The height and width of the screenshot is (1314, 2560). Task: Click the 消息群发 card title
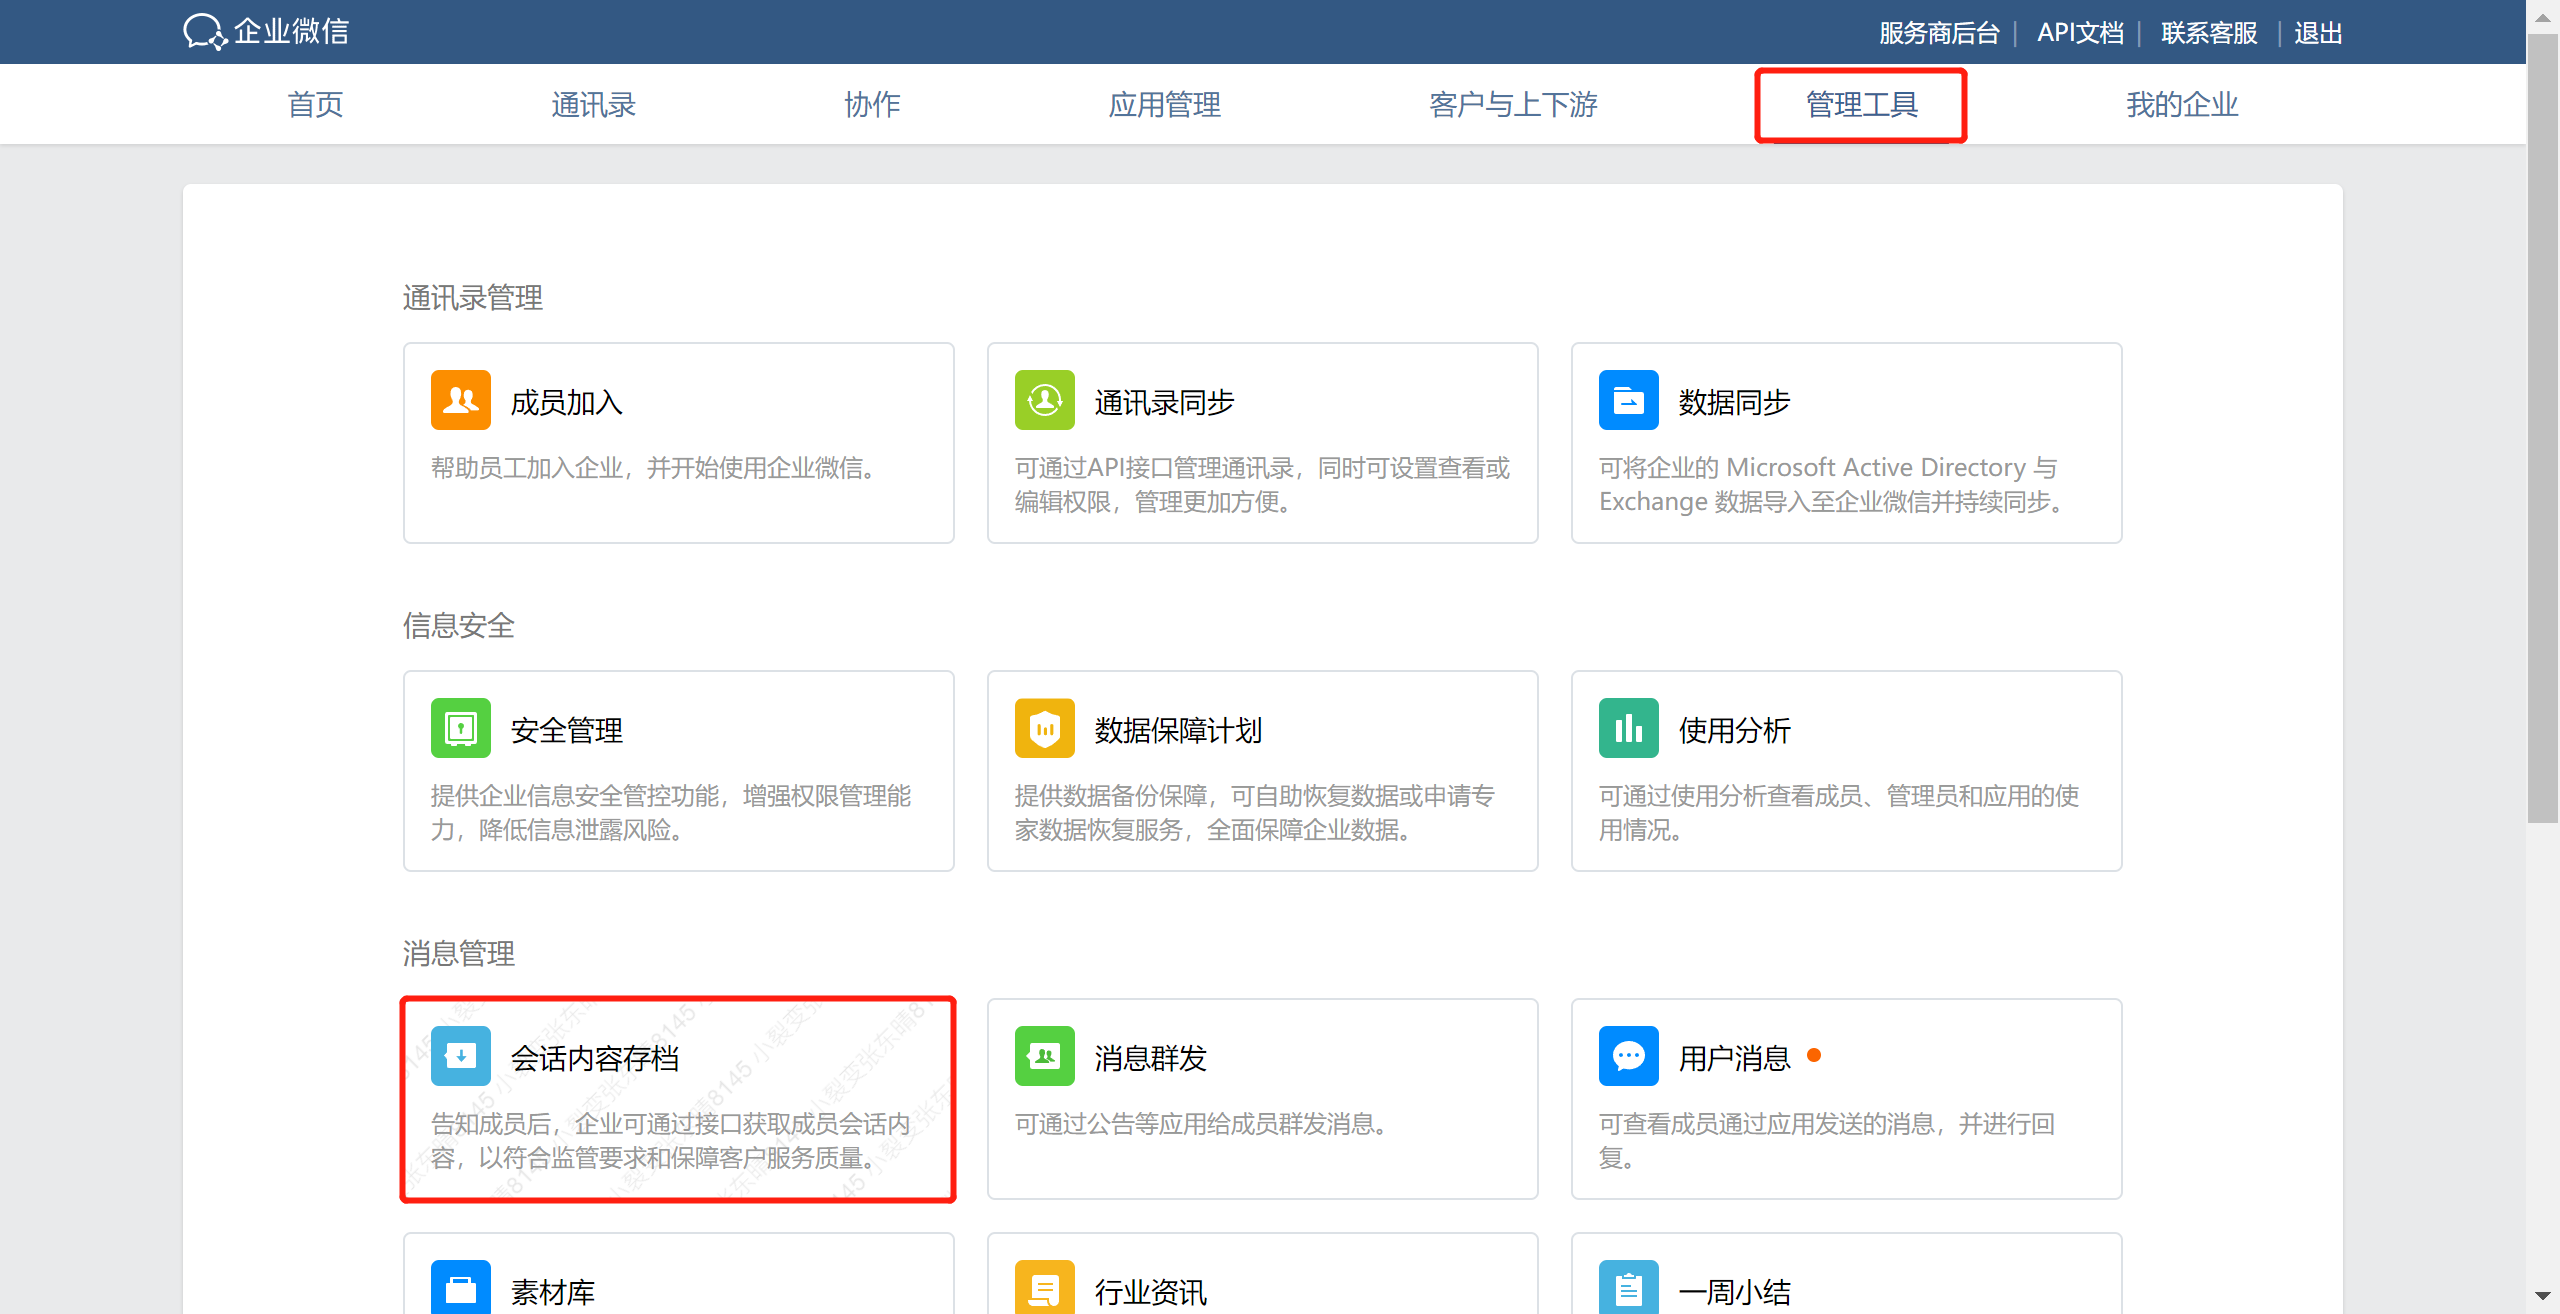pos(1151,1058)
